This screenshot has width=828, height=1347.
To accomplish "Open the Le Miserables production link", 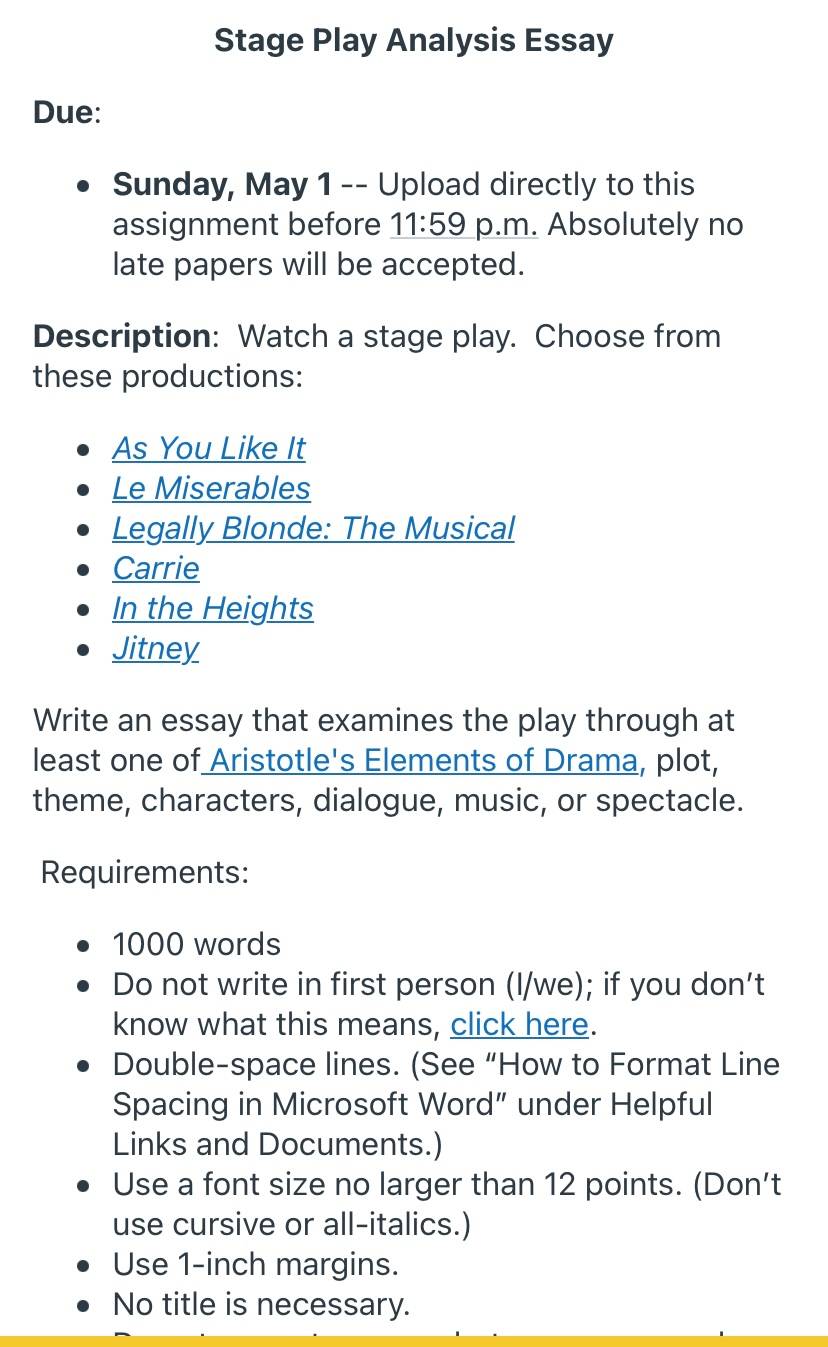I will 211,488.
